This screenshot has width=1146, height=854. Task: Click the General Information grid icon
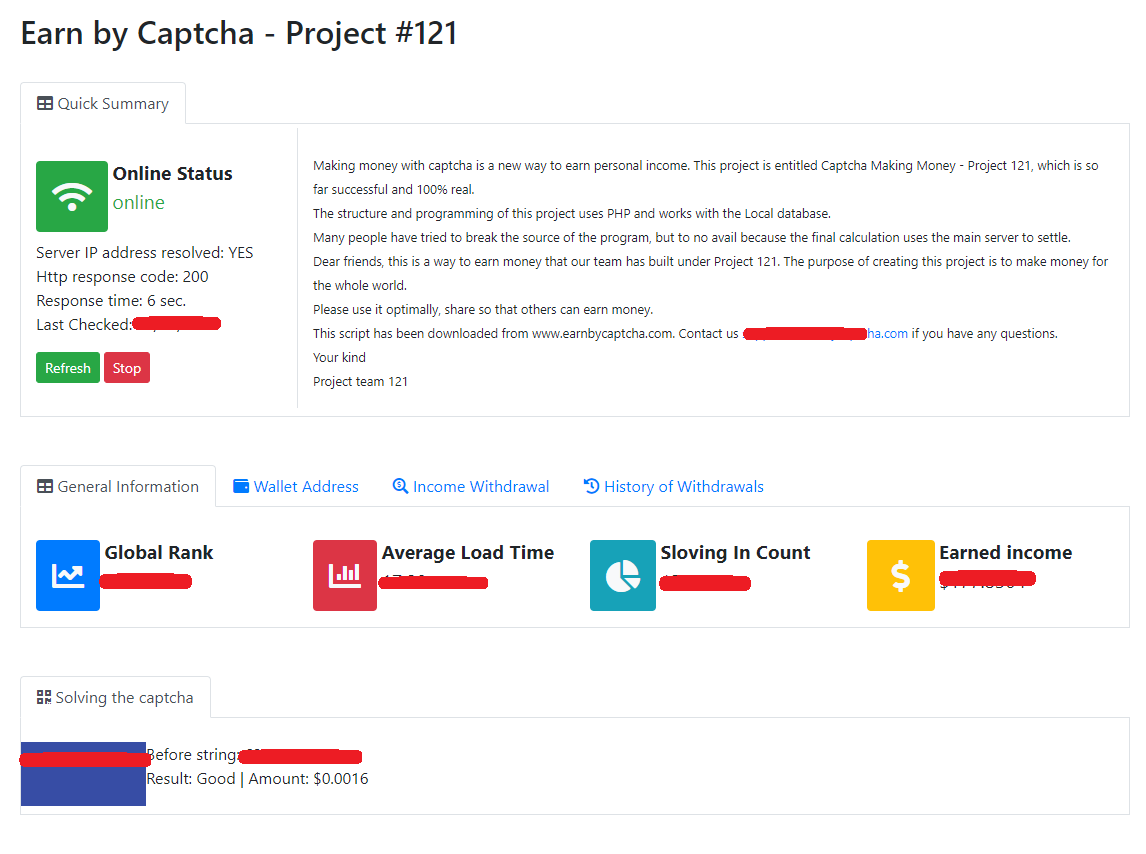[44, 486]
